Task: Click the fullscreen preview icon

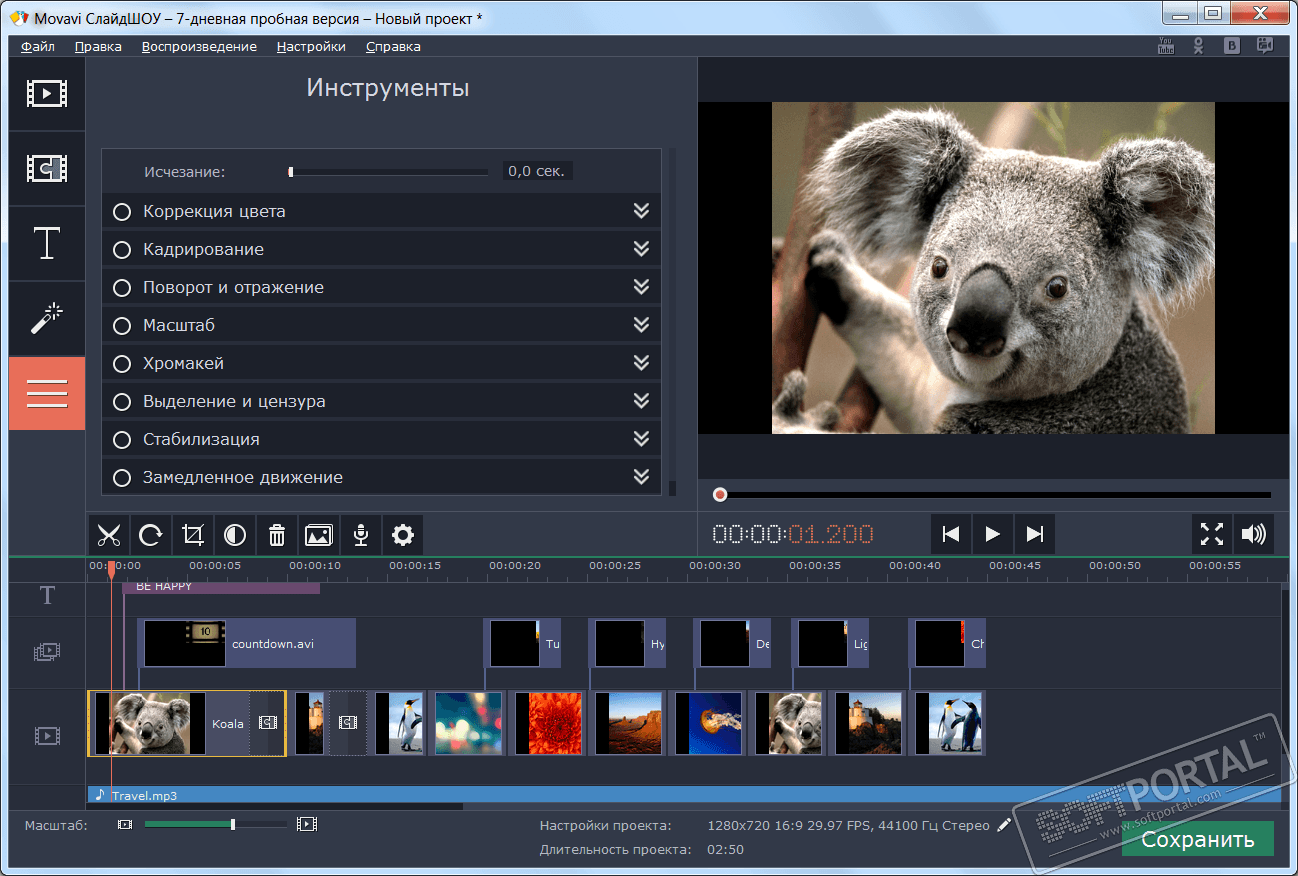Action: click(x=1212, y=534)
